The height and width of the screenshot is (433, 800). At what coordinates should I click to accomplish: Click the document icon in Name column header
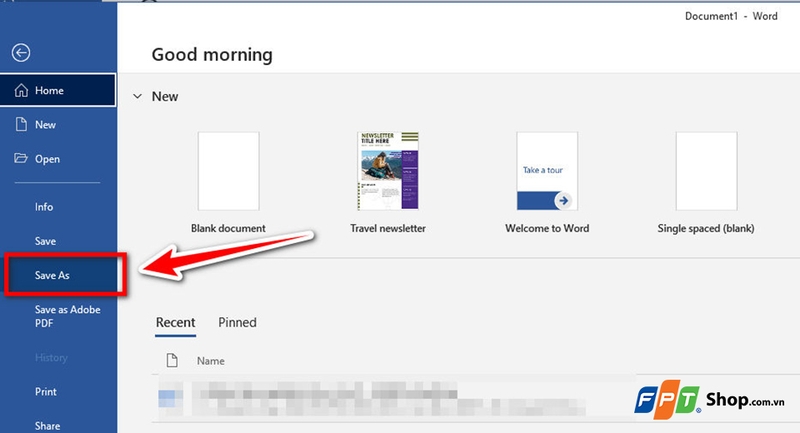coord(172,361)
